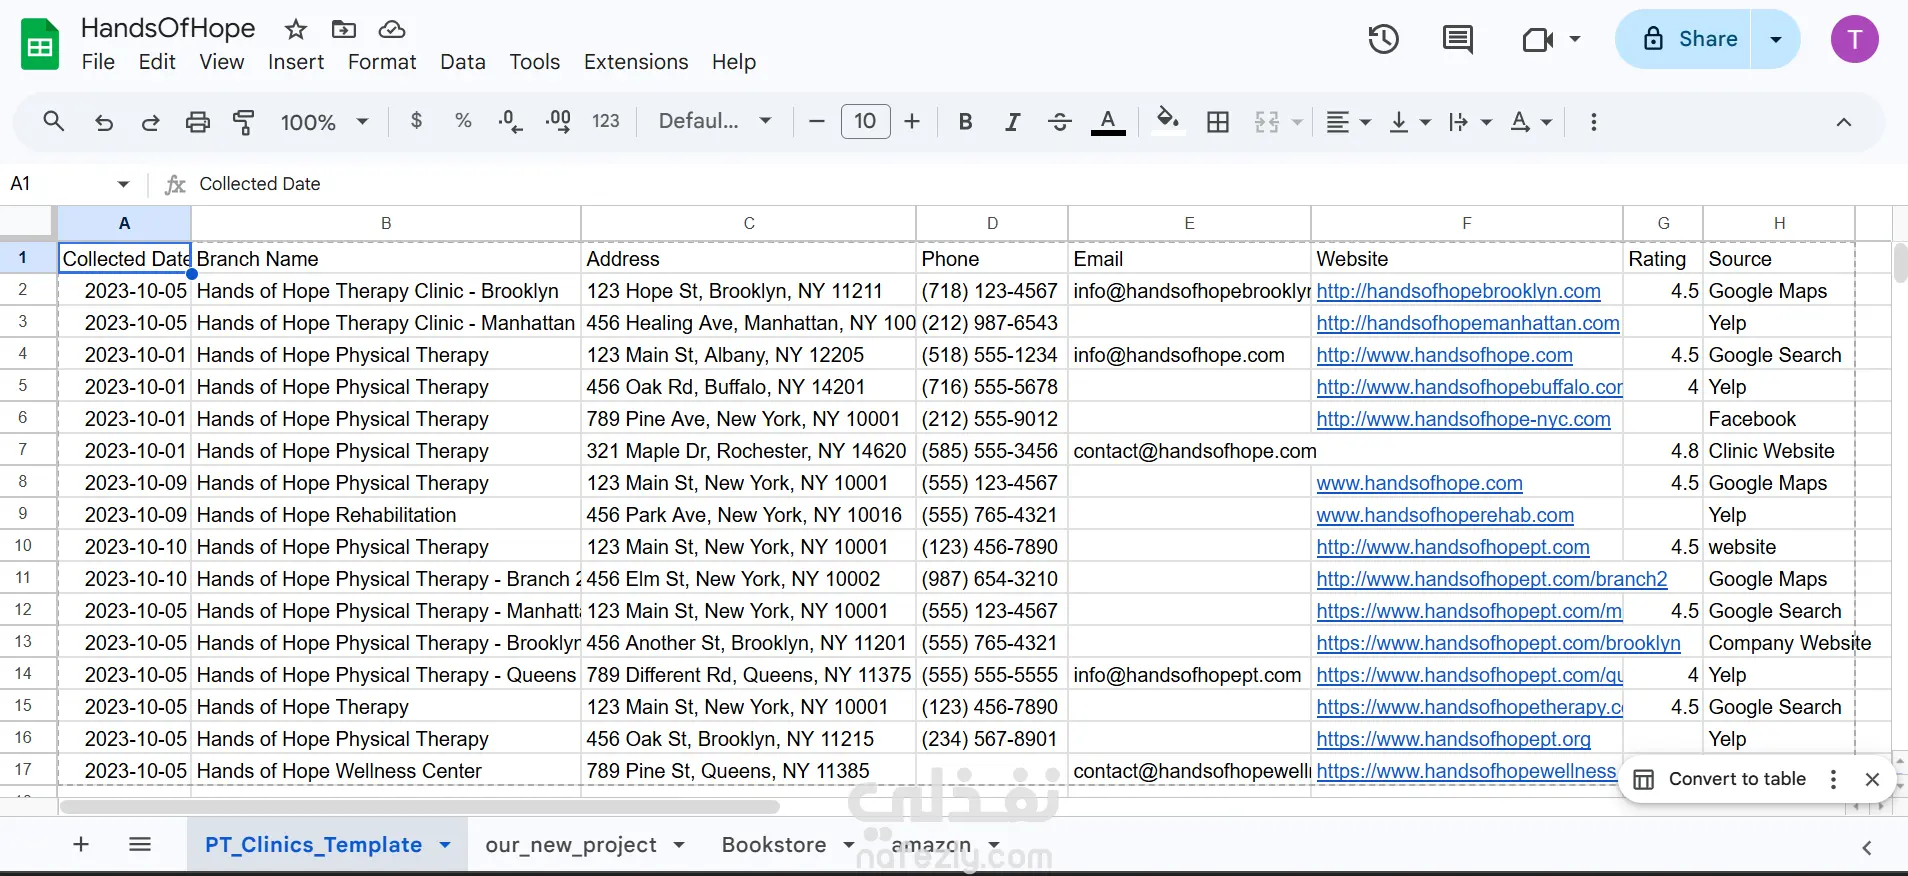Open the Extensions menu
Screen dimensions: 1908x876
(636, 62)
